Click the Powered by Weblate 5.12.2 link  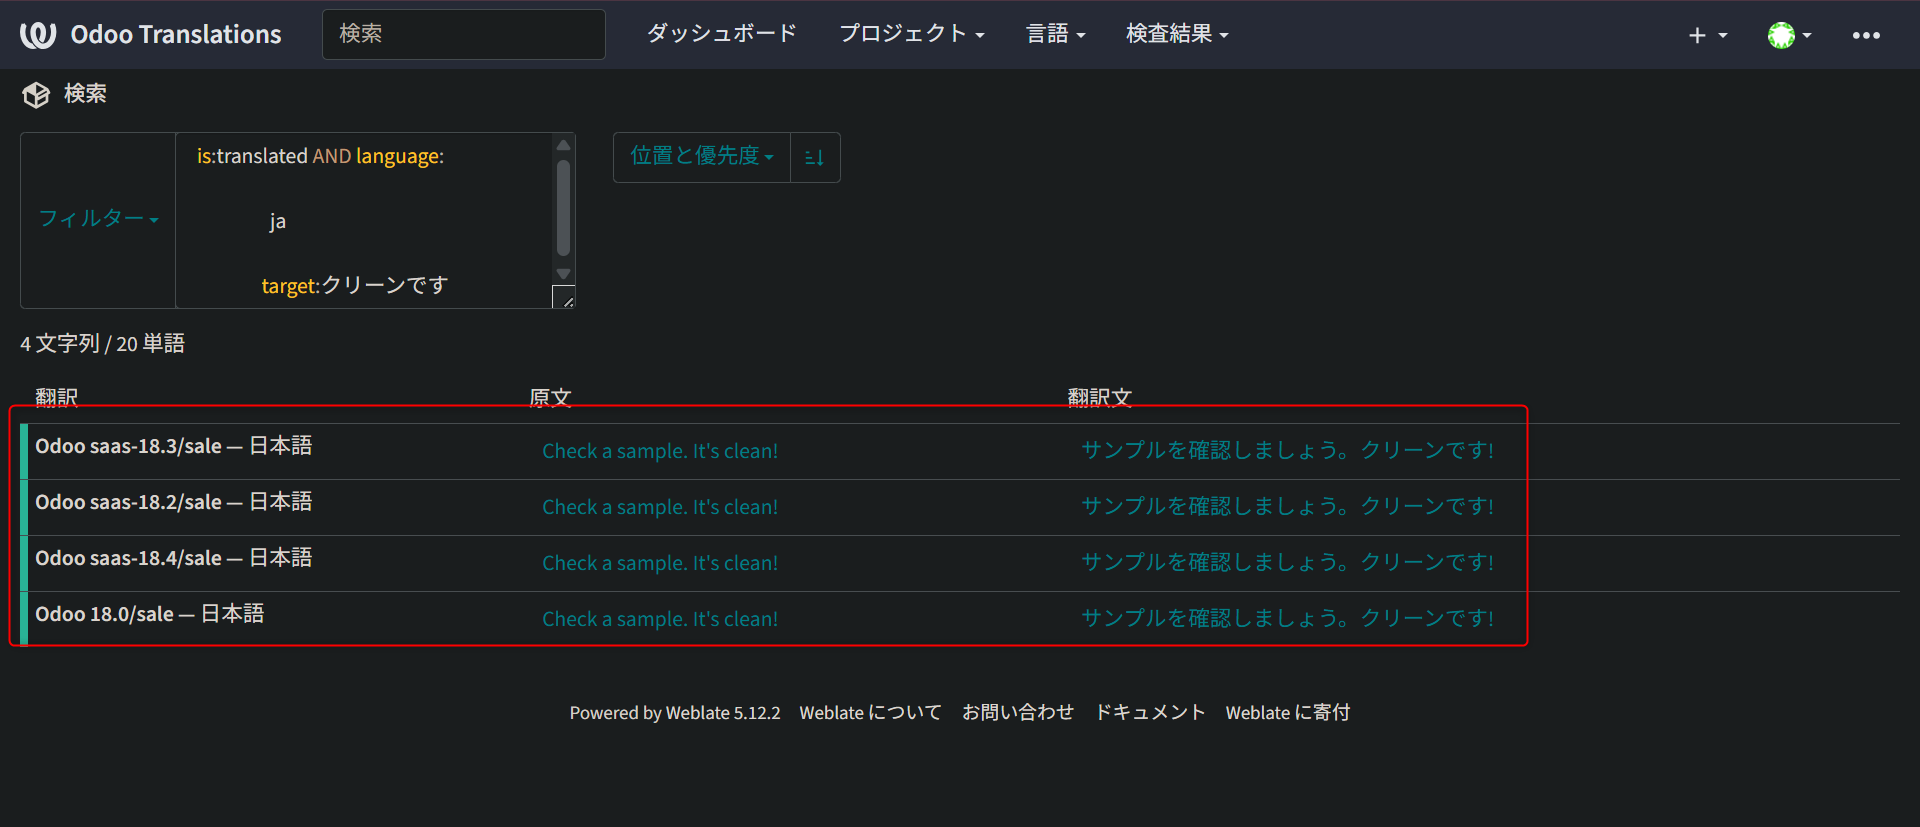(x=675, y=713)
